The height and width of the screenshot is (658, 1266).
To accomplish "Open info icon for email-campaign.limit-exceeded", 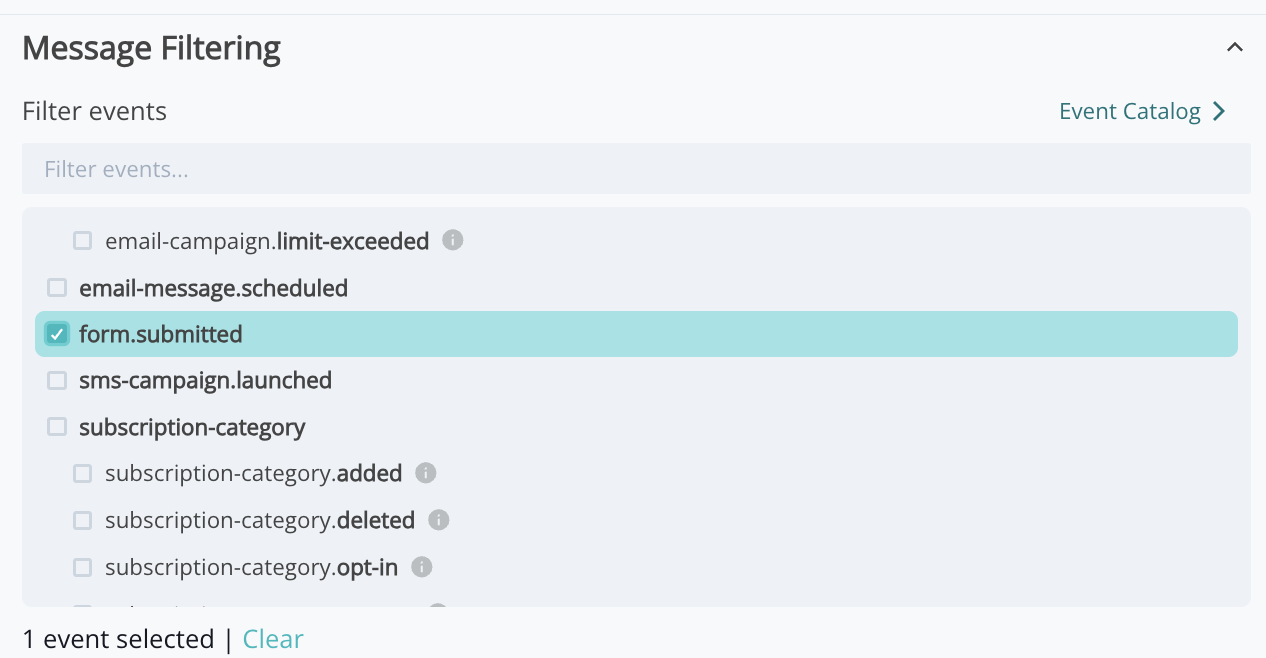I will (453, 240).
